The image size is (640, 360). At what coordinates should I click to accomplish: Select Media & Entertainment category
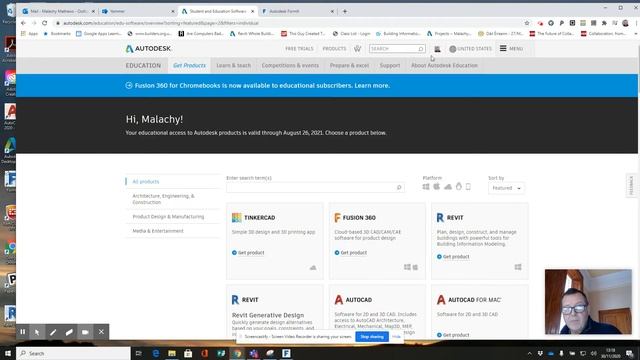(x=158, y=231)
